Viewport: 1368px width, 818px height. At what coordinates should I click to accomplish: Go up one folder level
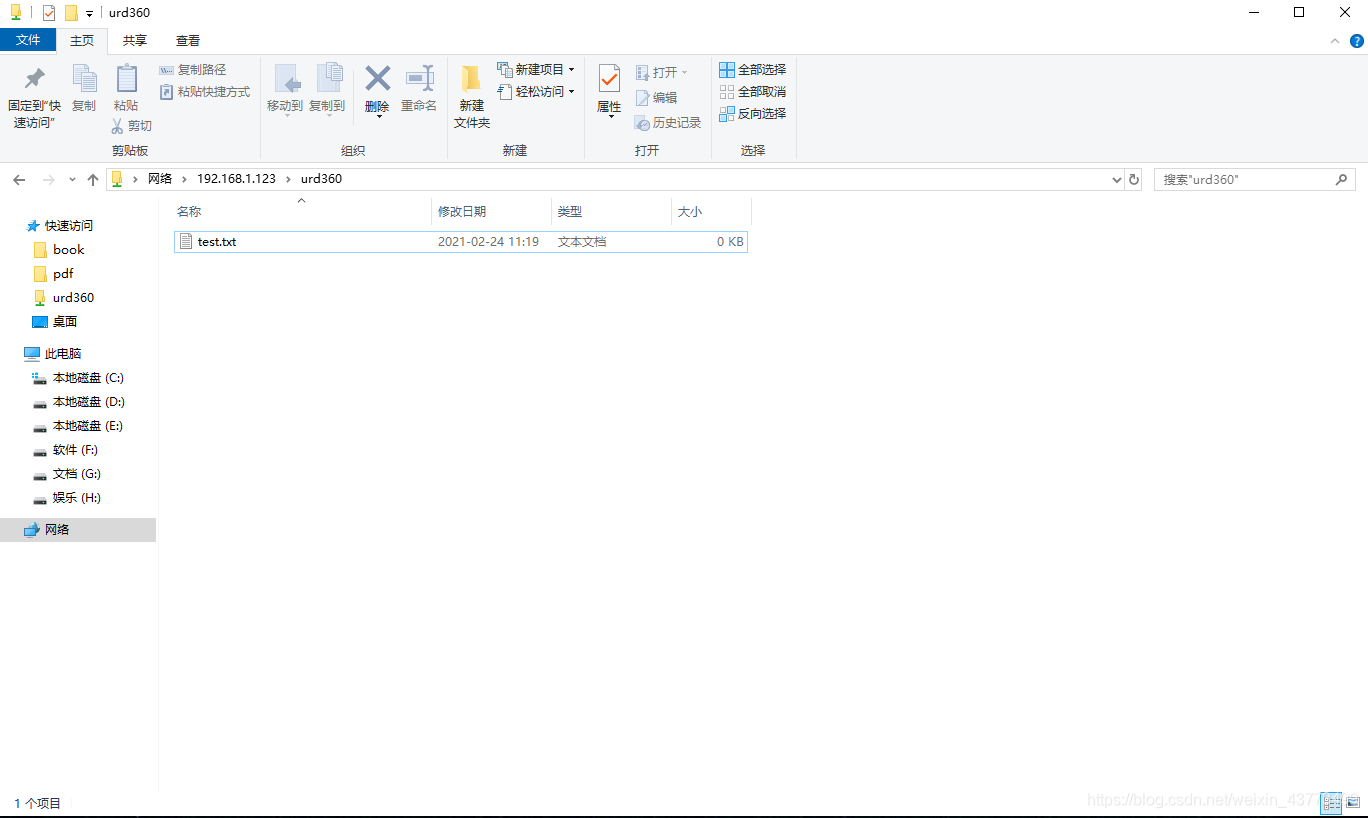point(93,180)
